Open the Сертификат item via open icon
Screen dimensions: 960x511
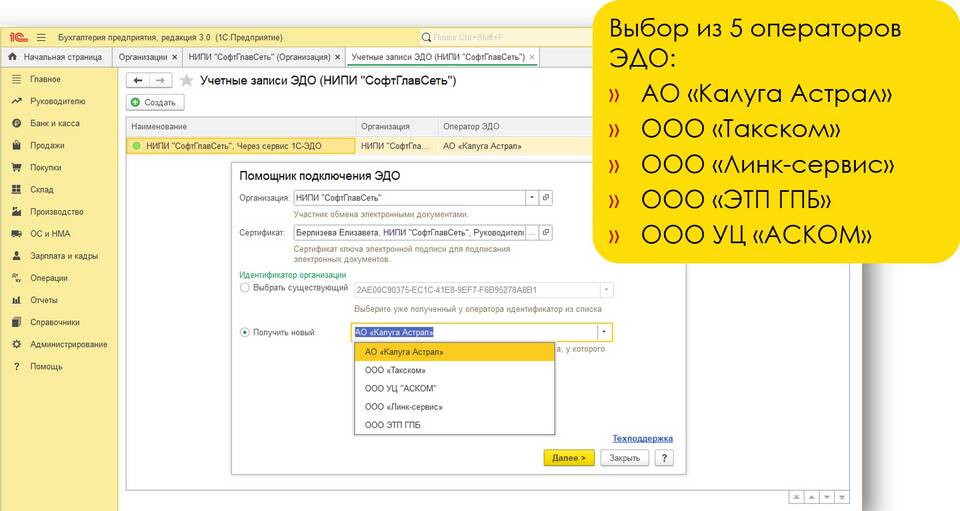click(x=546, y=233)
